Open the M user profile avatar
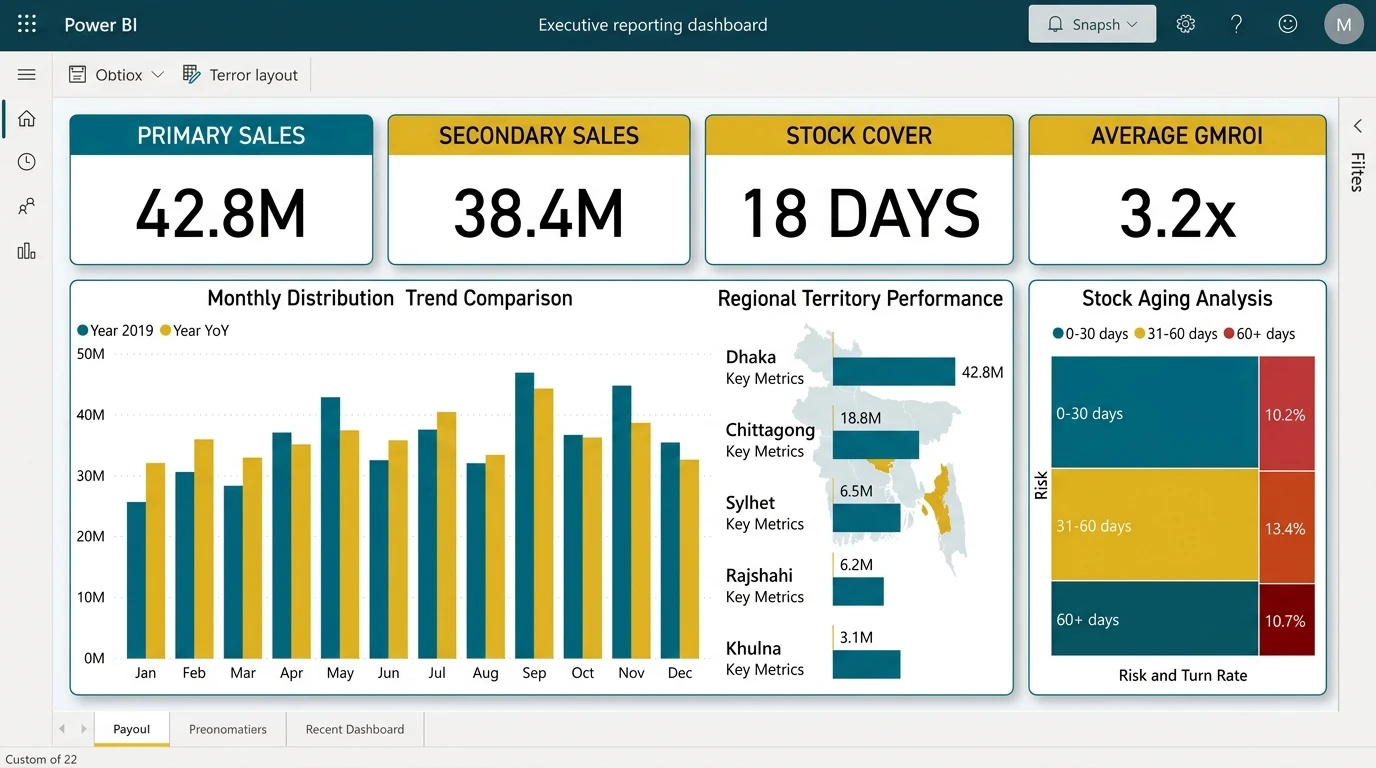 (1344, 24)
